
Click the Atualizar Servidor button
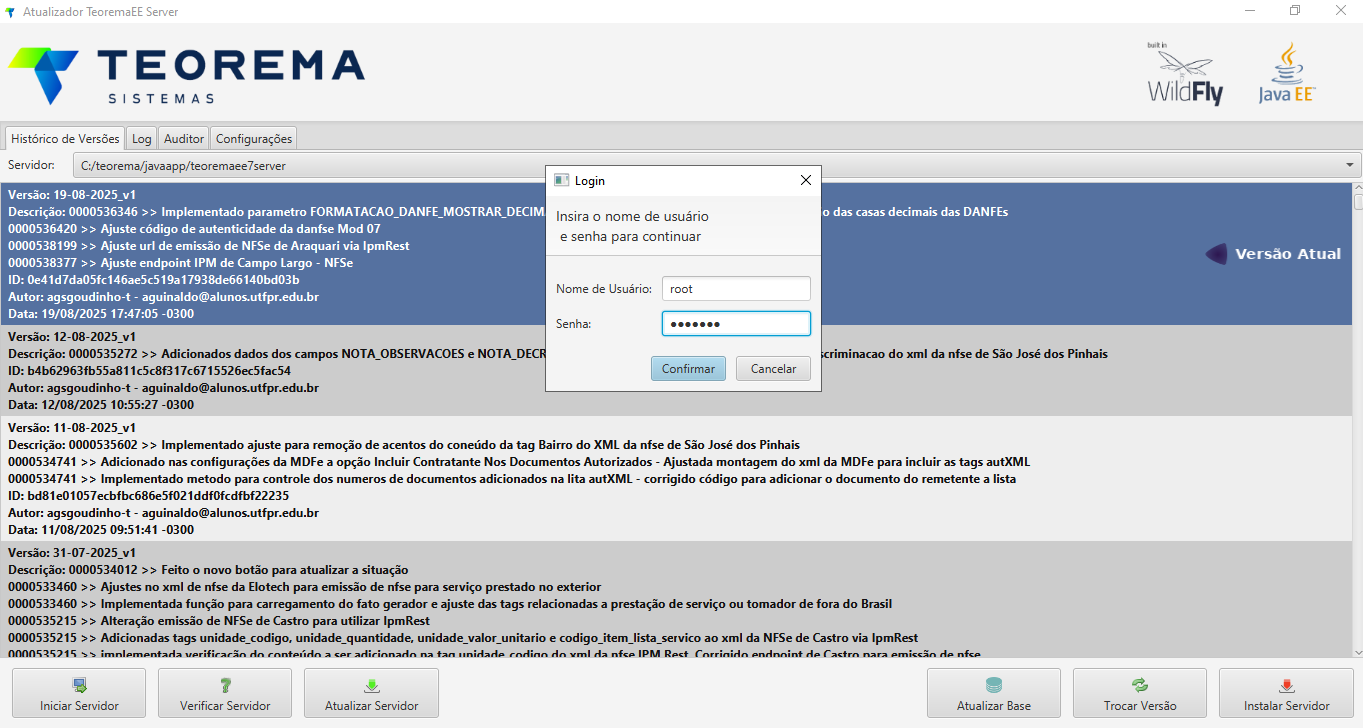click(371, 693)
